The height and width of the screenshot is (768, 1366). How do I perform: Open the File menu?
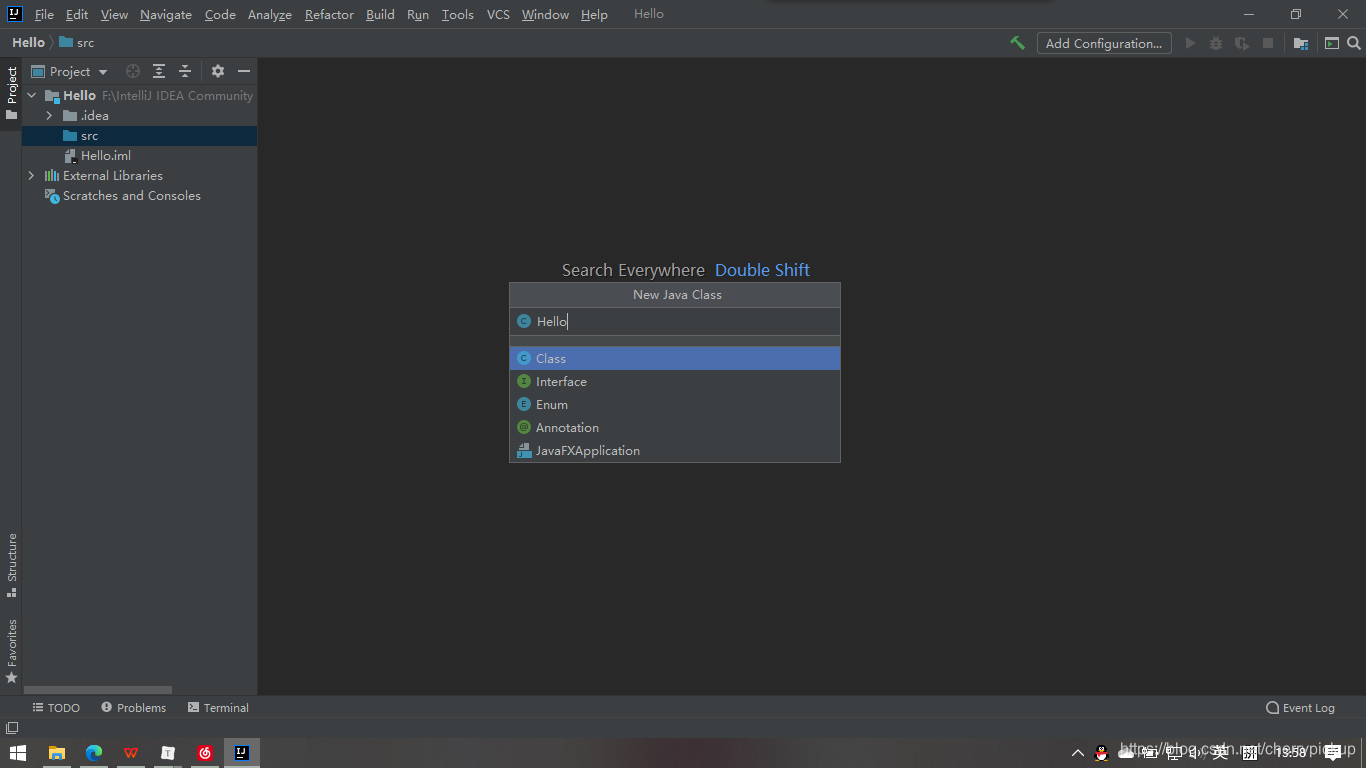click(44, 14)
